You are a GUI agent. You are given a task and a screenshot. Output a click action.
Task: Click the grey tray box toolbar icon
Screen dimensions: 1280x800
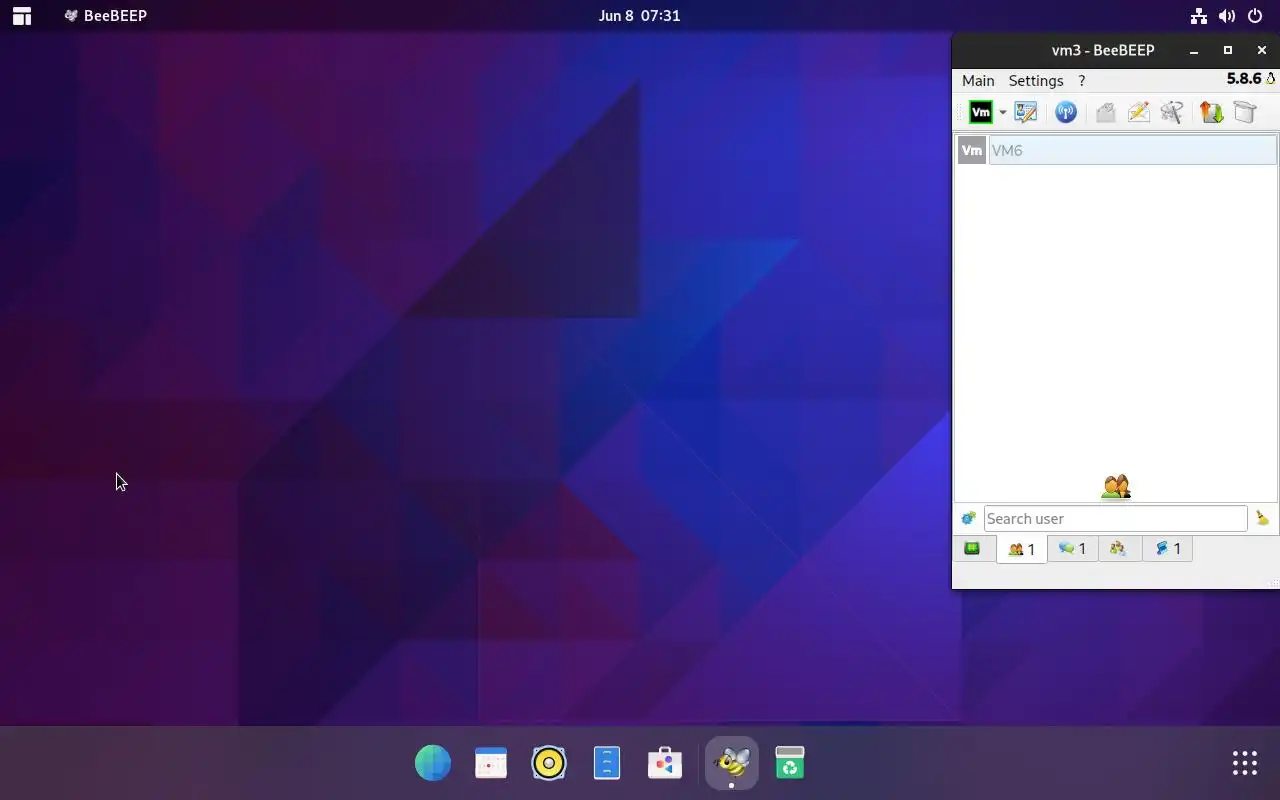click(x=1245, y=112)
